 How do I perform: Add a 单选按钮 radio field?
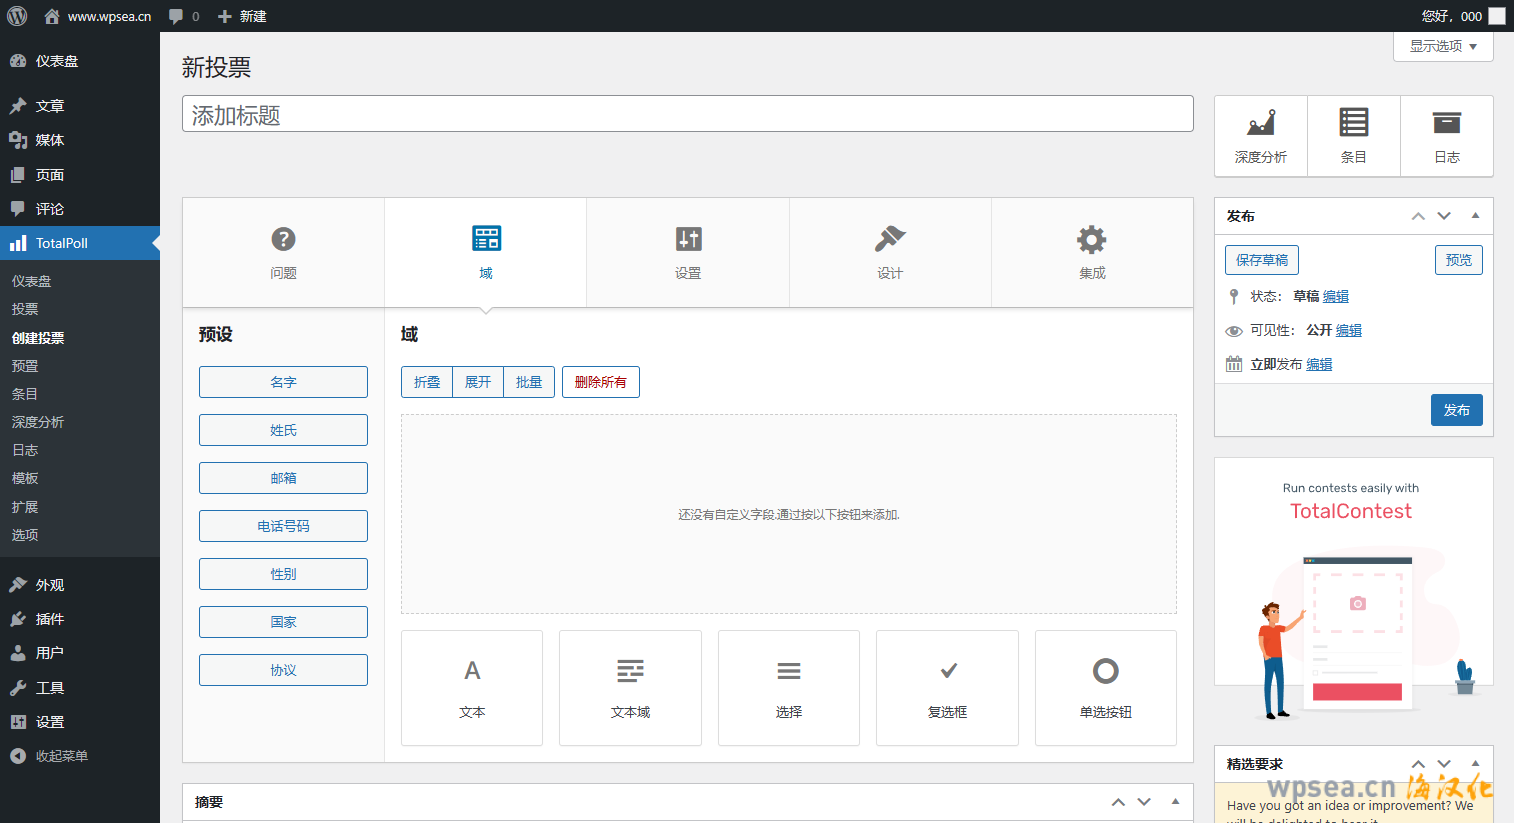(x=1105, y=688)
